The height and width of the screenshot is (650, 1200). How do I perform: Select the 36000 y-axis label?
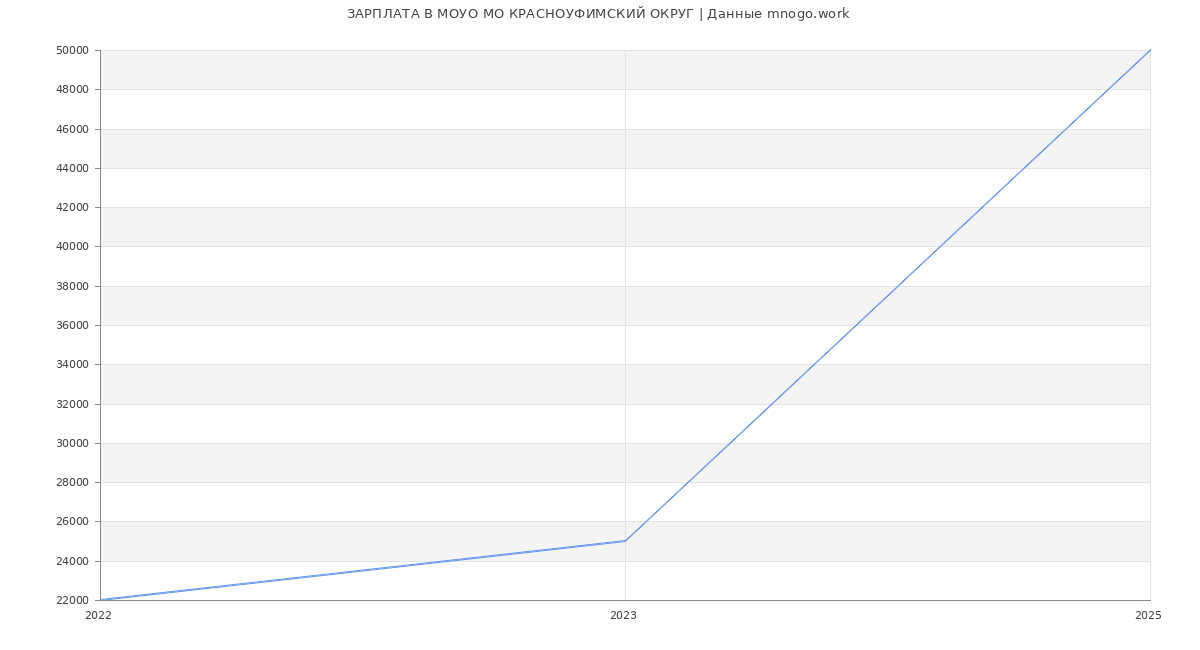point(72,326)
